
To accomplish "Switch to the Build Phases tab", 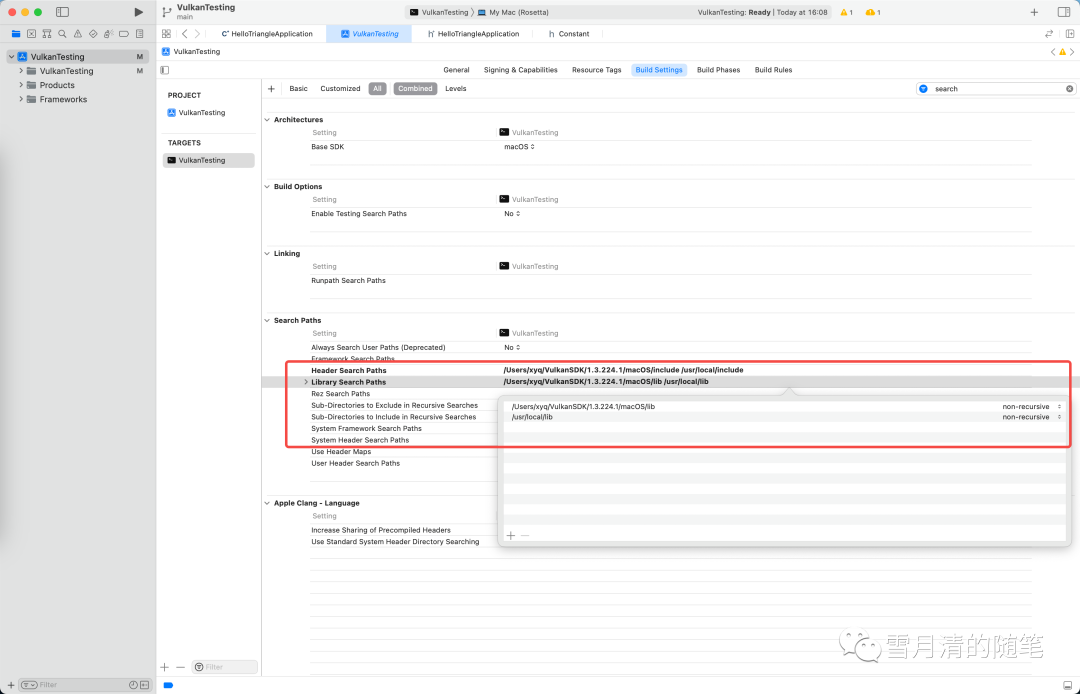I will coord(718,70).
